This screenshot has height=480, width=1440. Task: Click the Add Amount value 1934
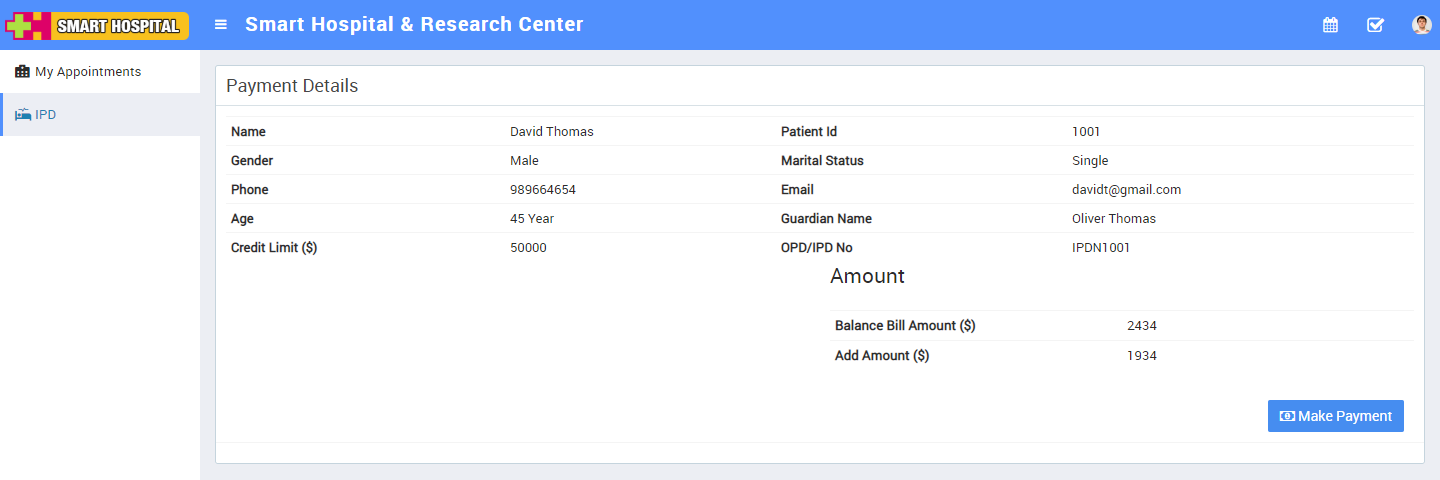tap(1142, 356)
